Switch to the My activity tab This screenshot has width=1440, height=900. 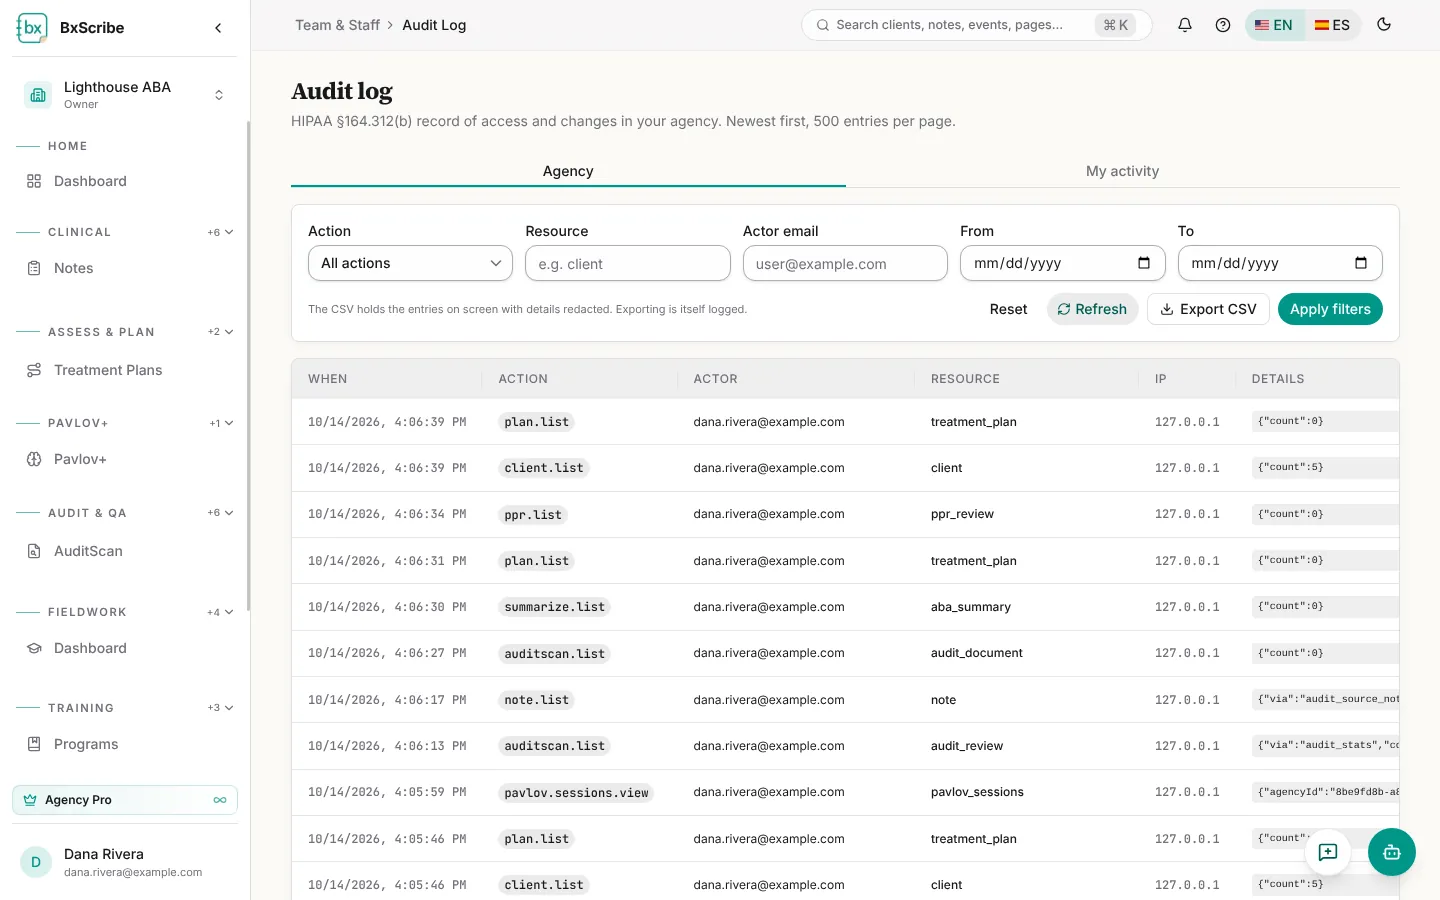(1122, 171)
